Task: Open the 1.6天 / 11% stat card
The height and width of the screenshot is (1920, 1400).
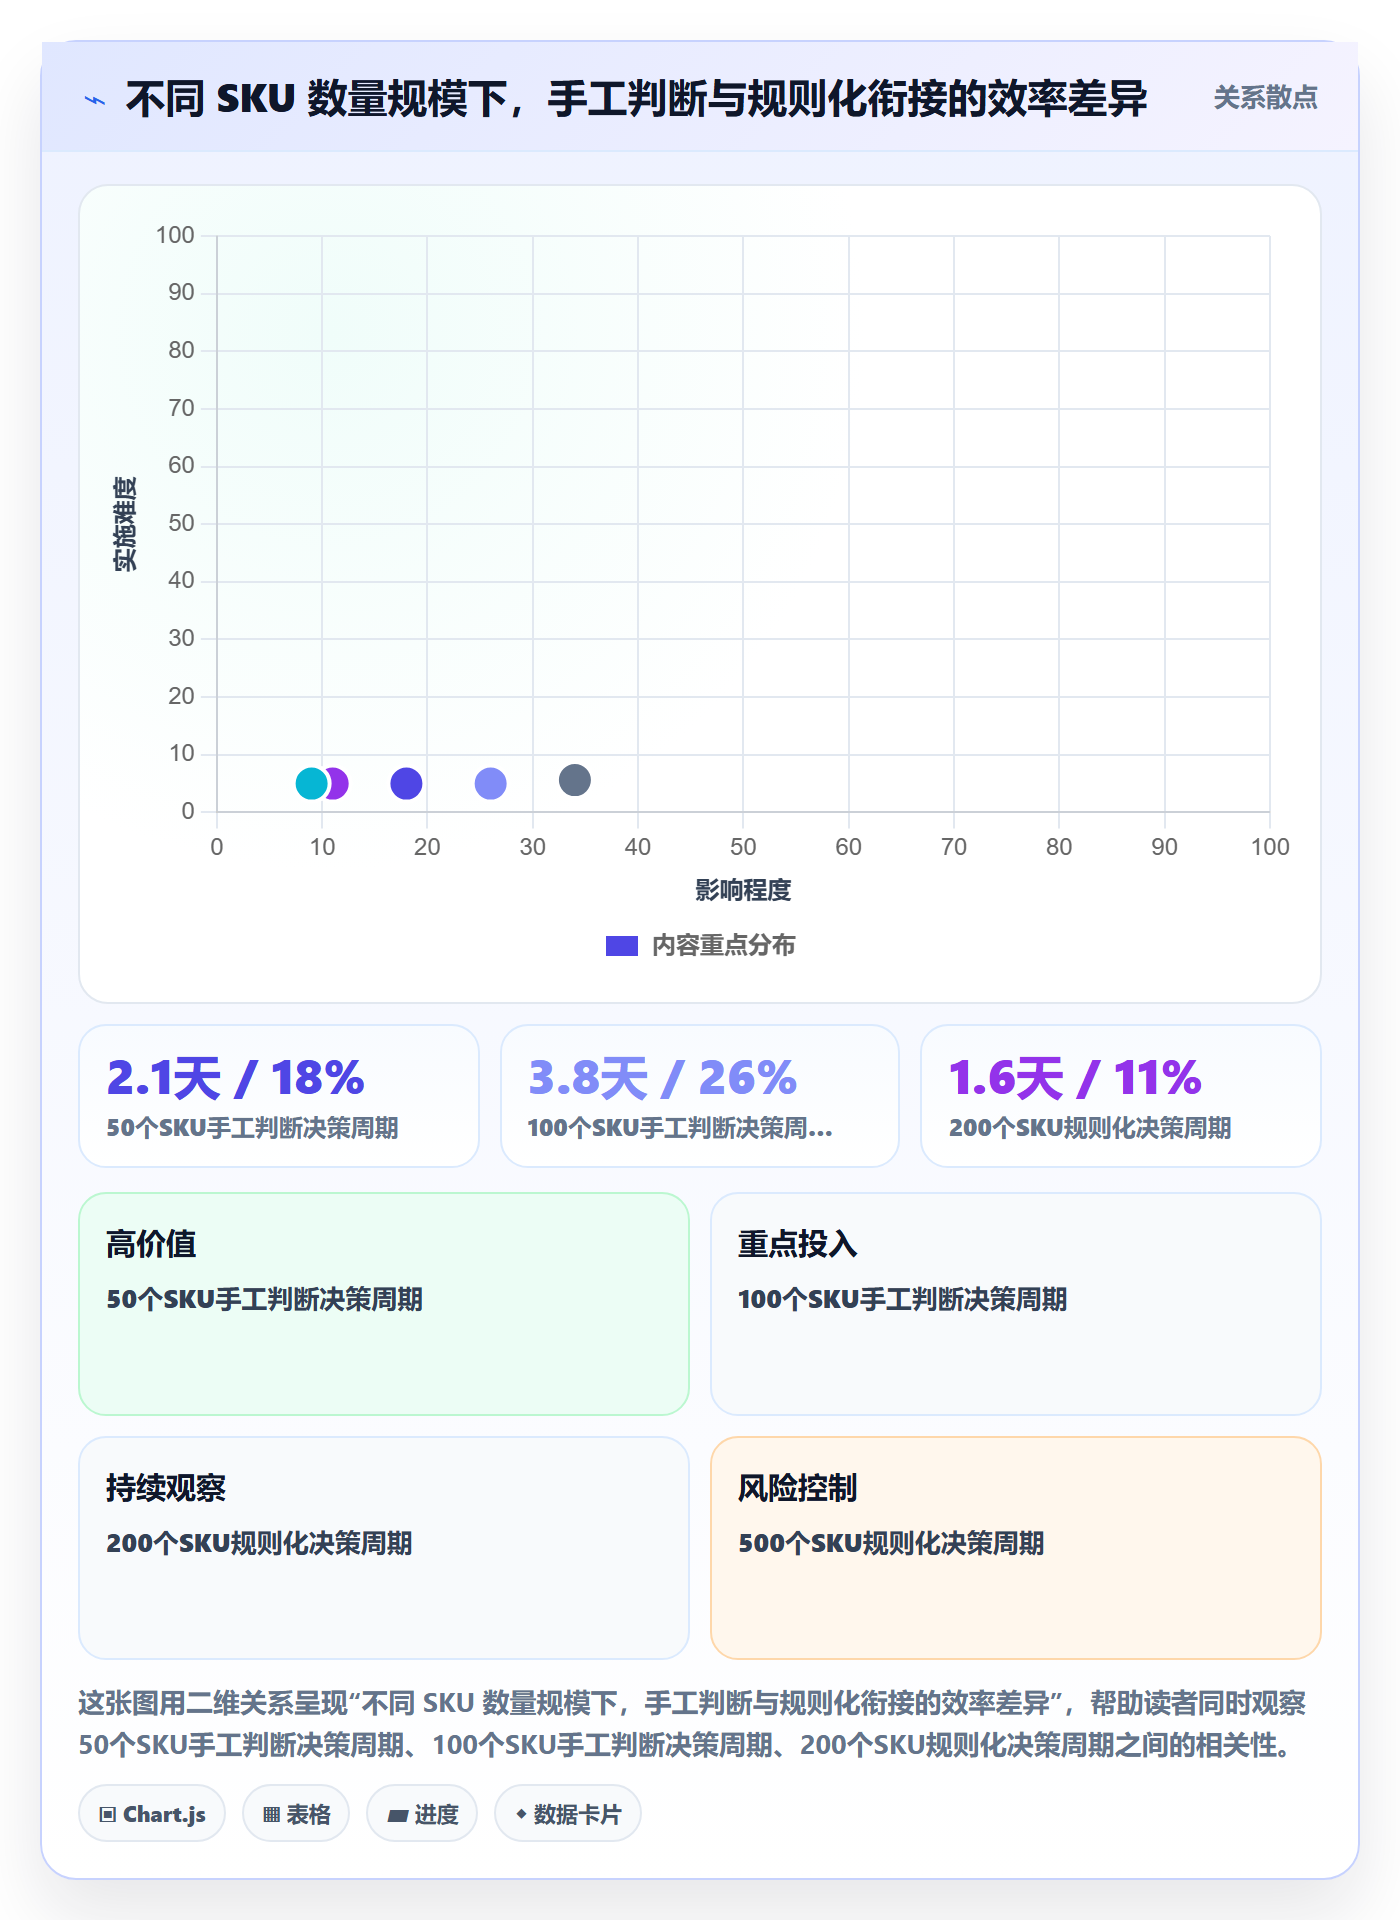Action: (1121, 1096)
